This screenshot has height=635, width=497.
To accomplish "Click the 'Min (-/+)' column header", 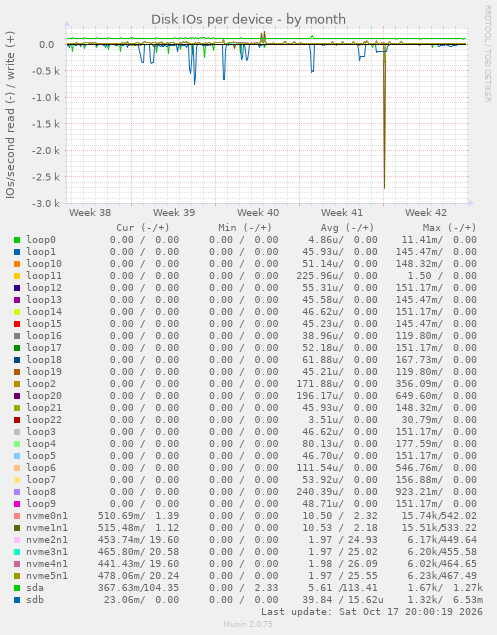I will pos(245,228).
